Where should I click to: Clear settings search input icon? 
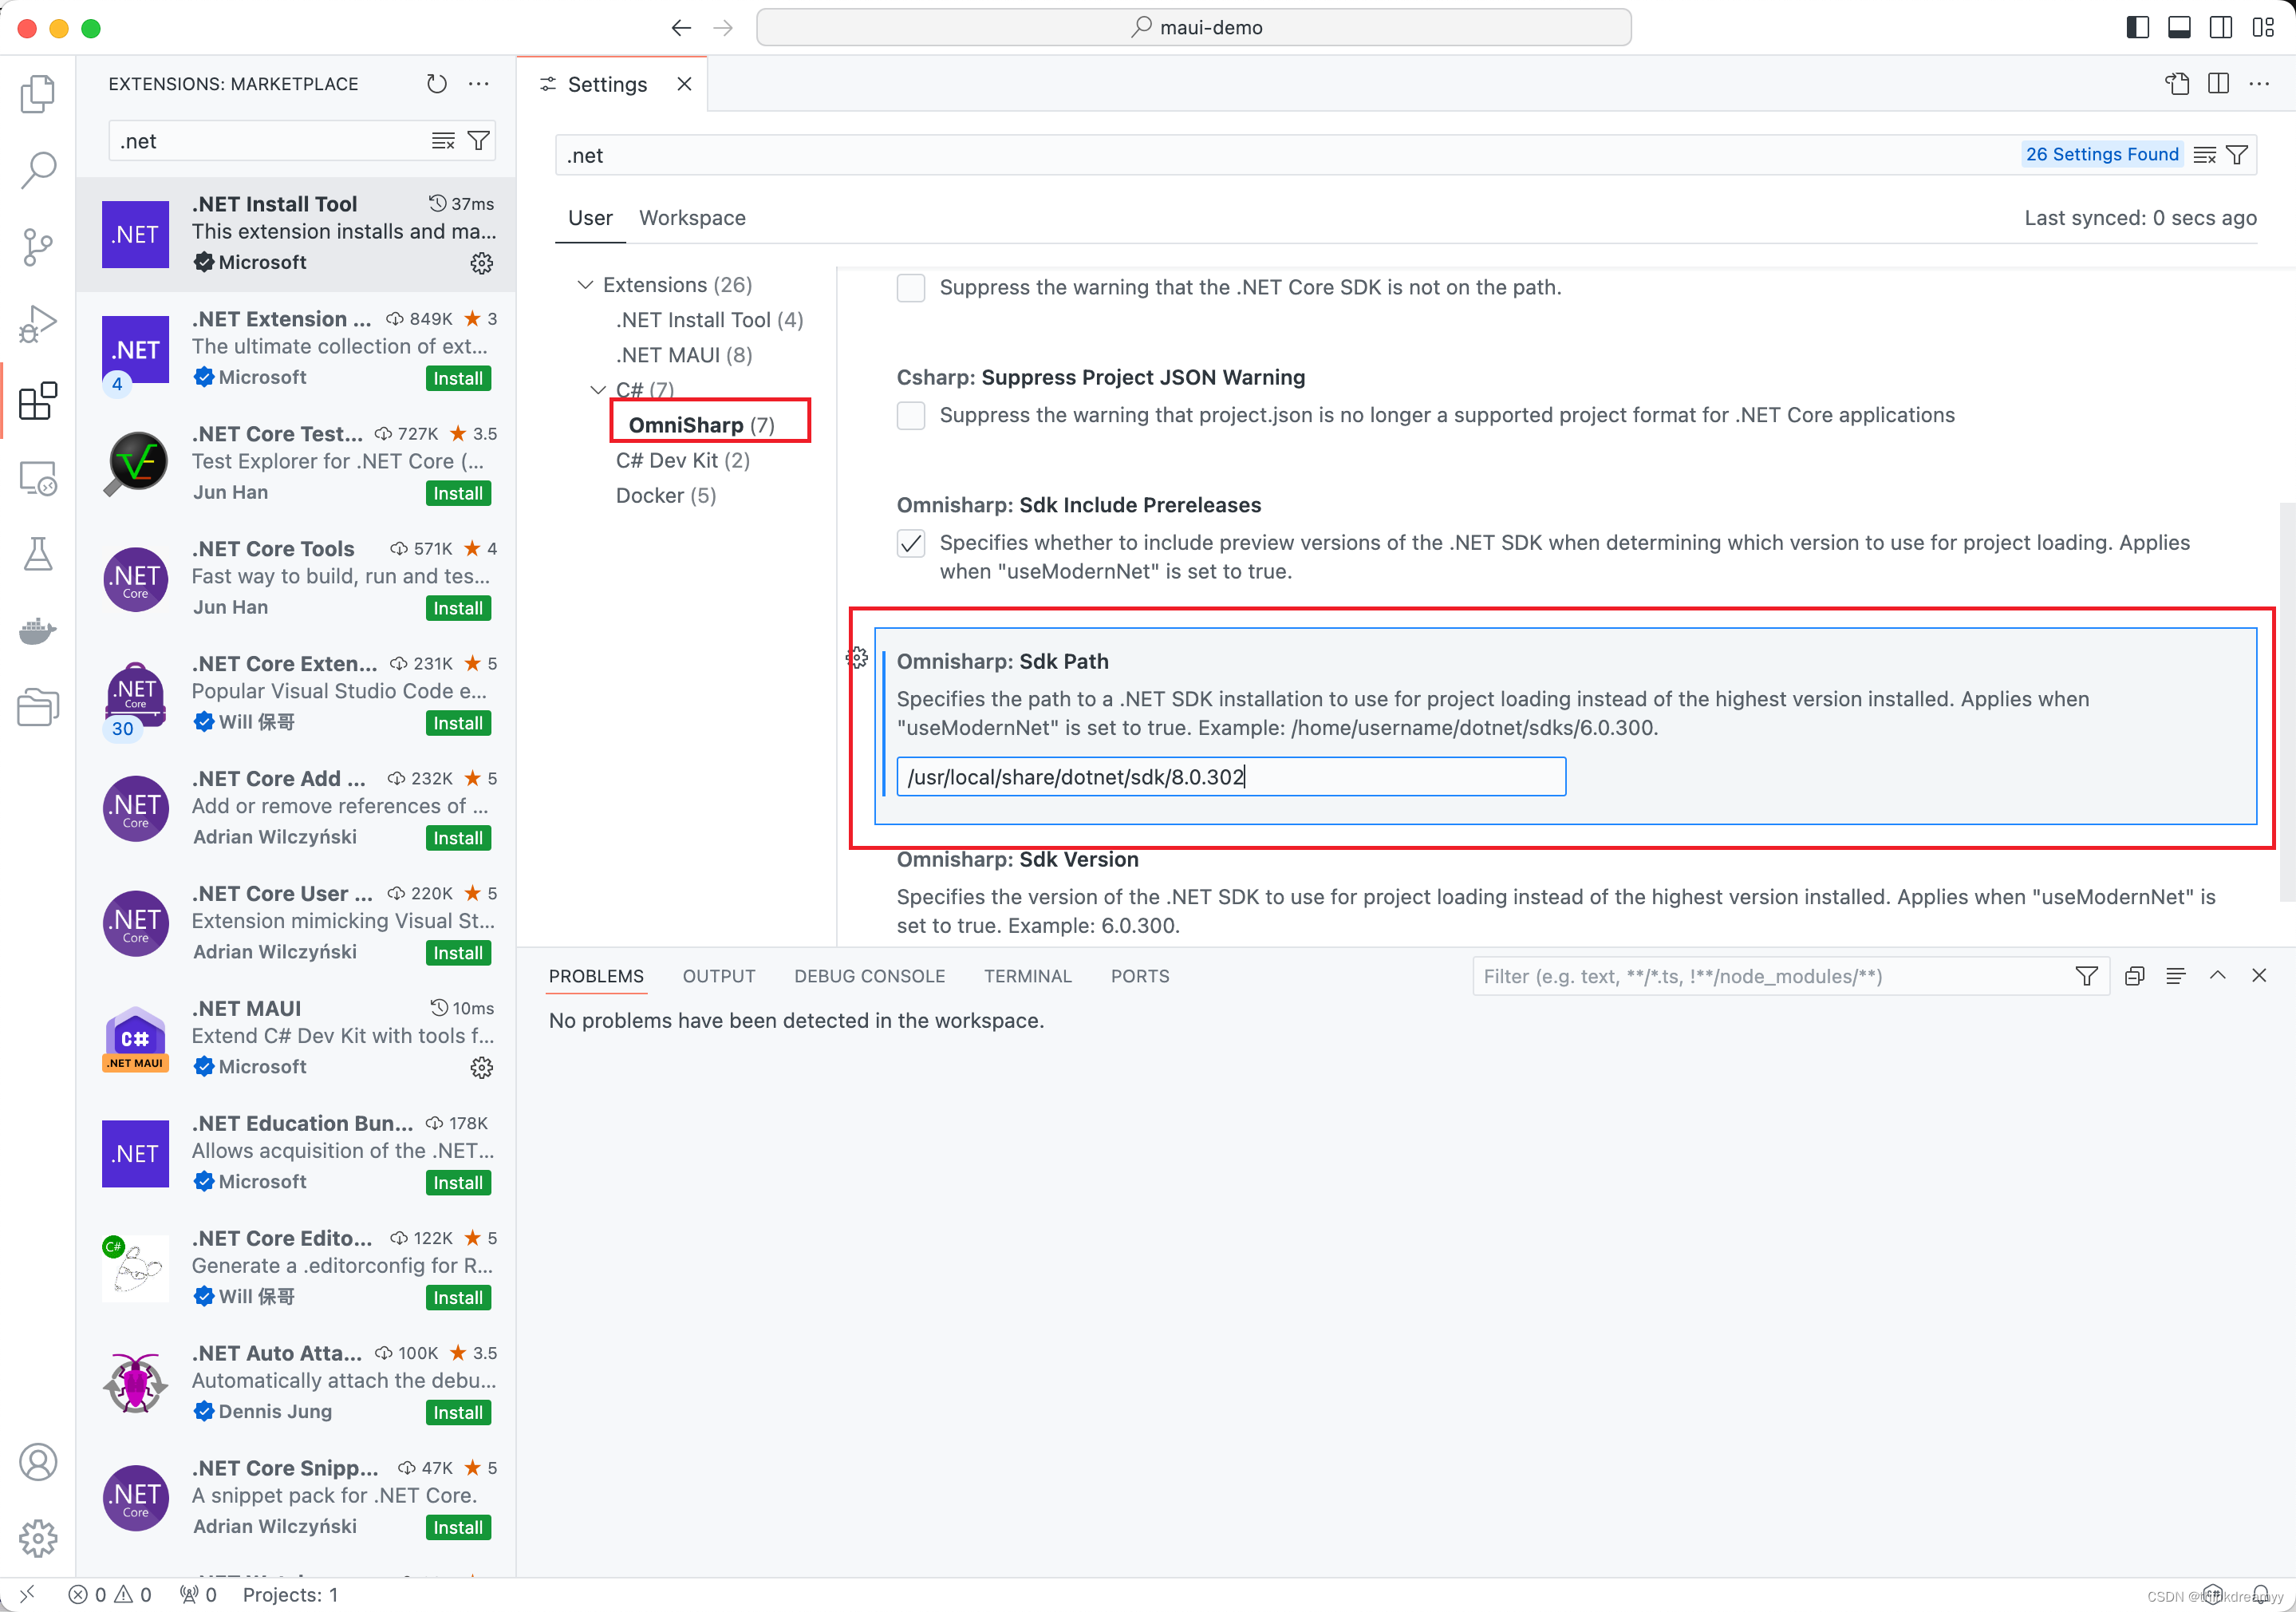[2204, 155]
